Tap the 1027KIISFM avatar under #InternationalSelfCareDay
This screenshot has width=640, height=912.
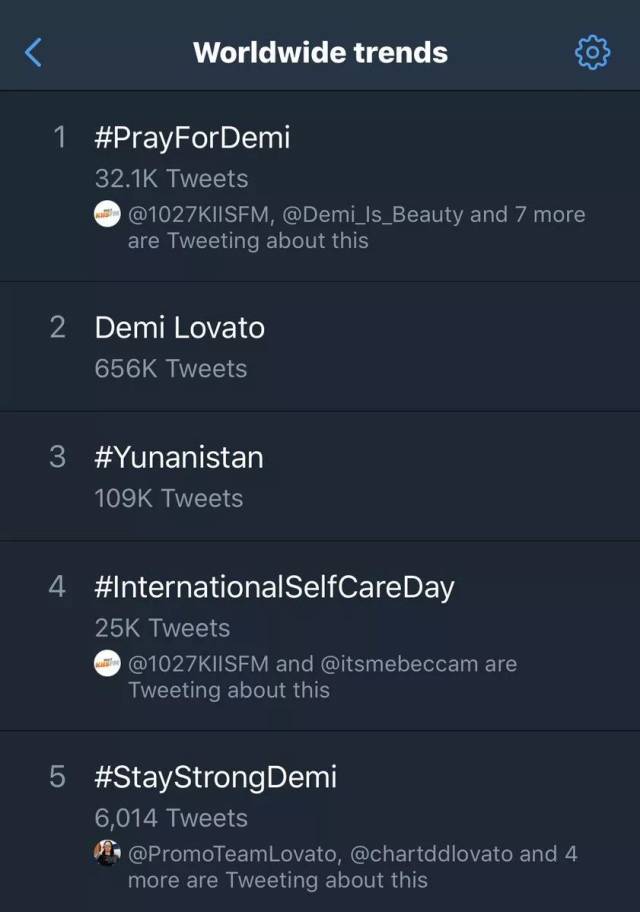(107, 663)
